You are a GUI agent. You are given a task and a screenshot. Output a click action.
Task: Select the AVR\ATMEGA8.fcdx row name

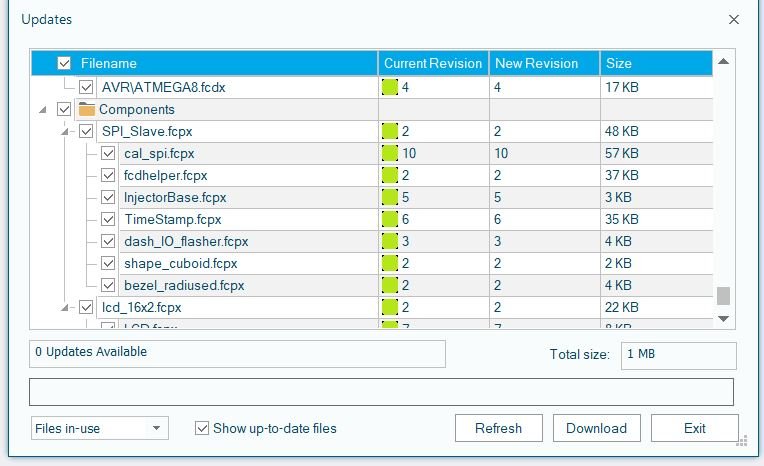[163, 87]
